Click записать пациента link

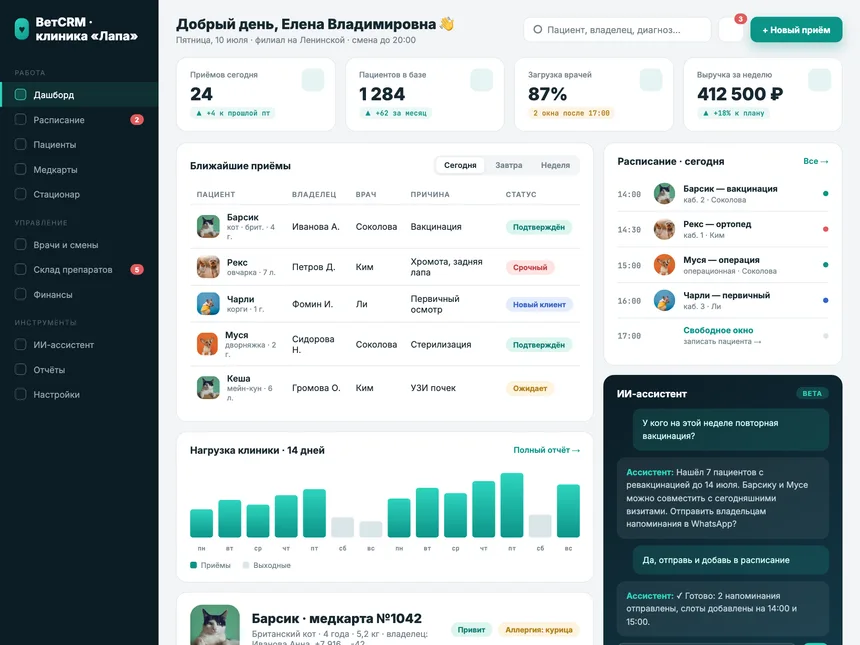tap(722, 342)
